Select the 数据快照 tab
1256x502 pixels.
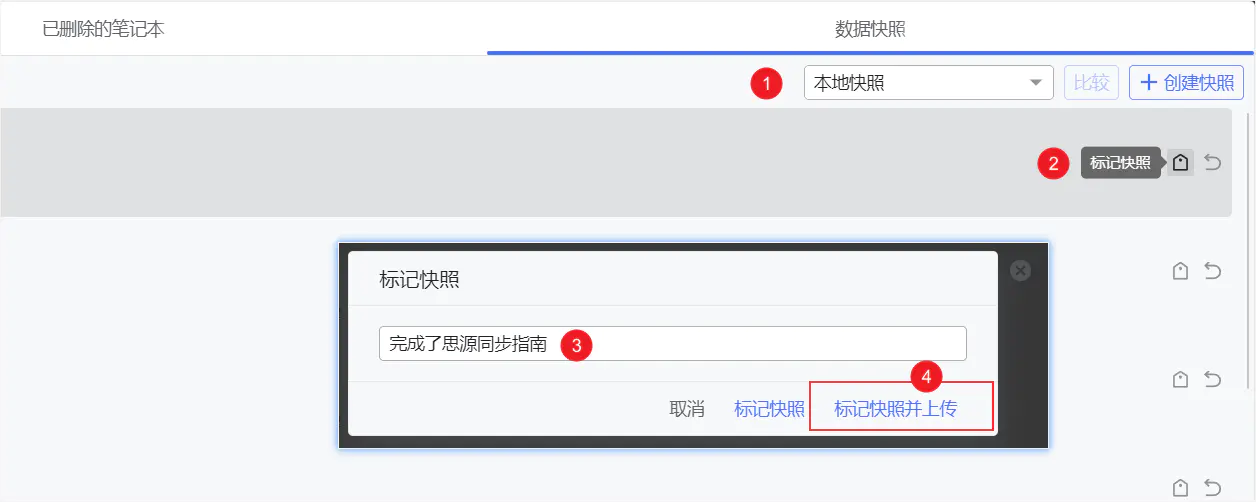point(870,29)
